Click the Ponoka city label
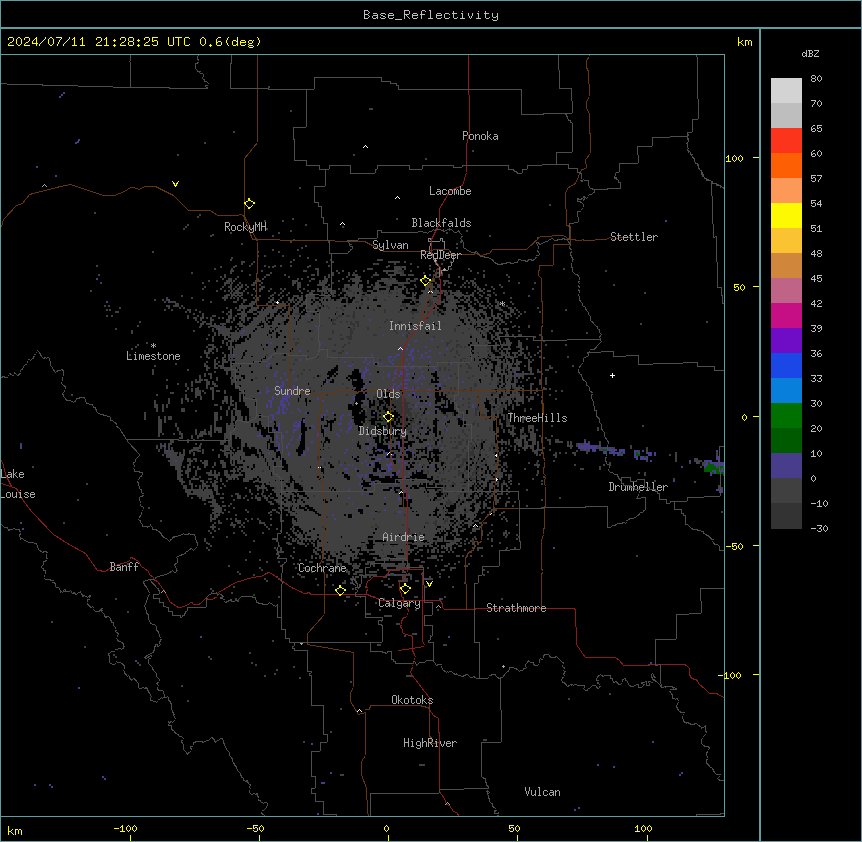 point(480,136)
